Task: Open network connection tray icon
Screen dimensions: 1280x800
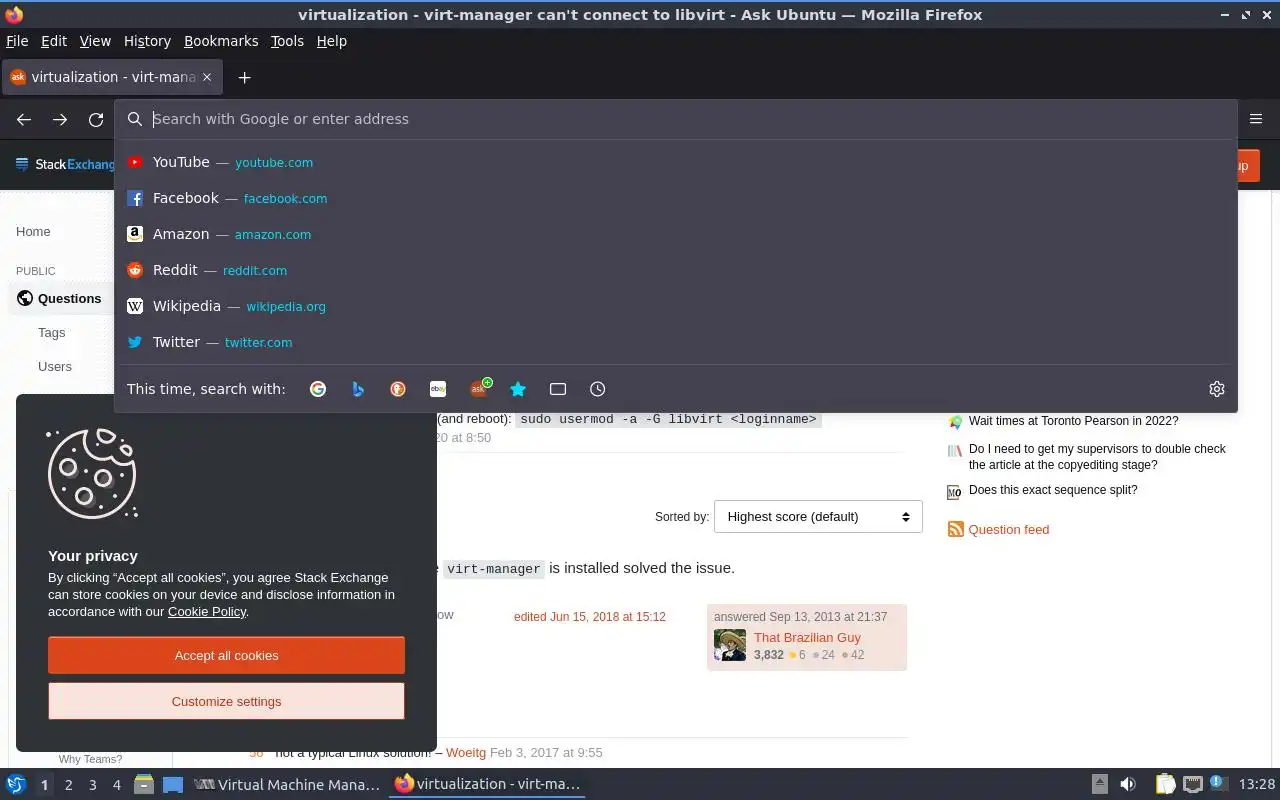Action: (x=1192, y=784)
